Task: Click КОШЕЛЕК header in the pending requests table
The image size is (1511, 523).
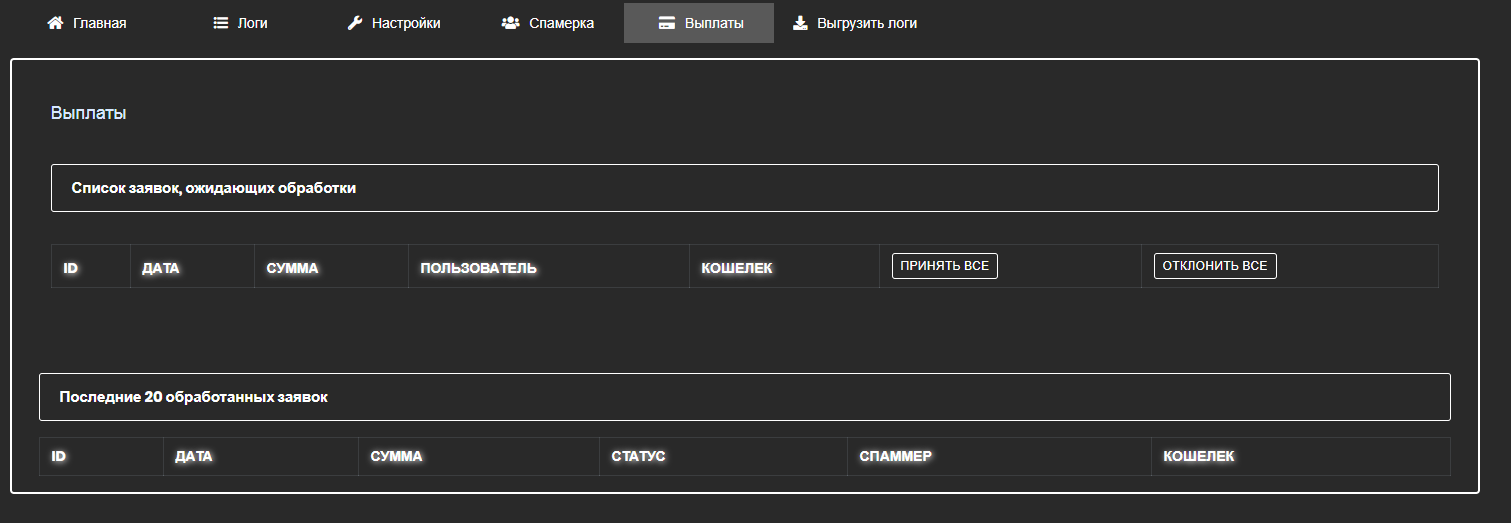Action: [737, 268]
